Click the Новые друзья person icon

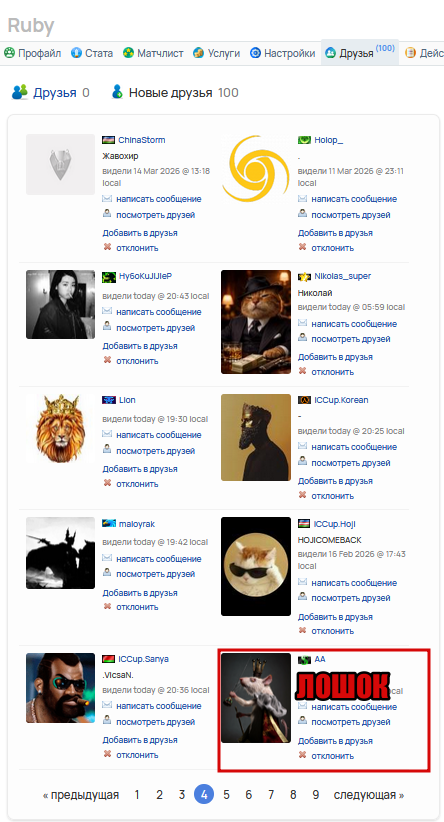pos(117,93)
